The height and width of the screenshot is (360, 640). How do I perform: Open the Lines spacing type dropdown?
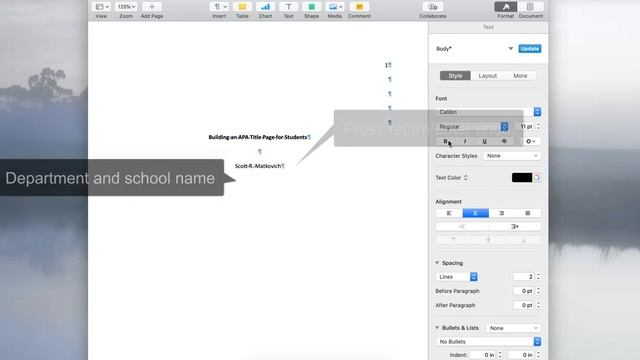(457, 277)
